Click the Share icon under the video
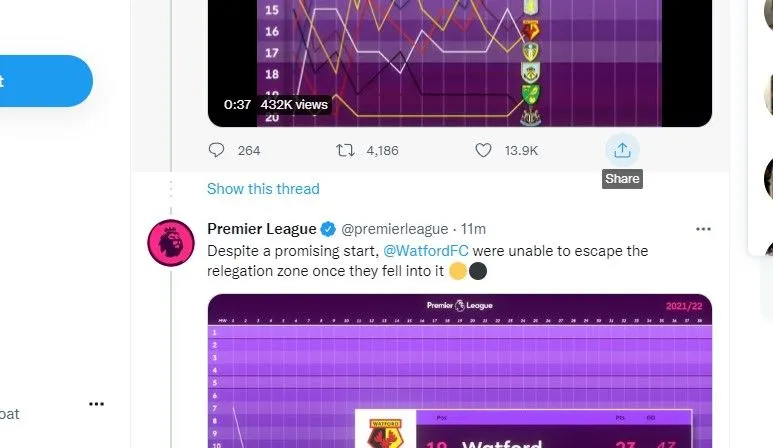Screen dimensions: 773x448 coord(622,150)
